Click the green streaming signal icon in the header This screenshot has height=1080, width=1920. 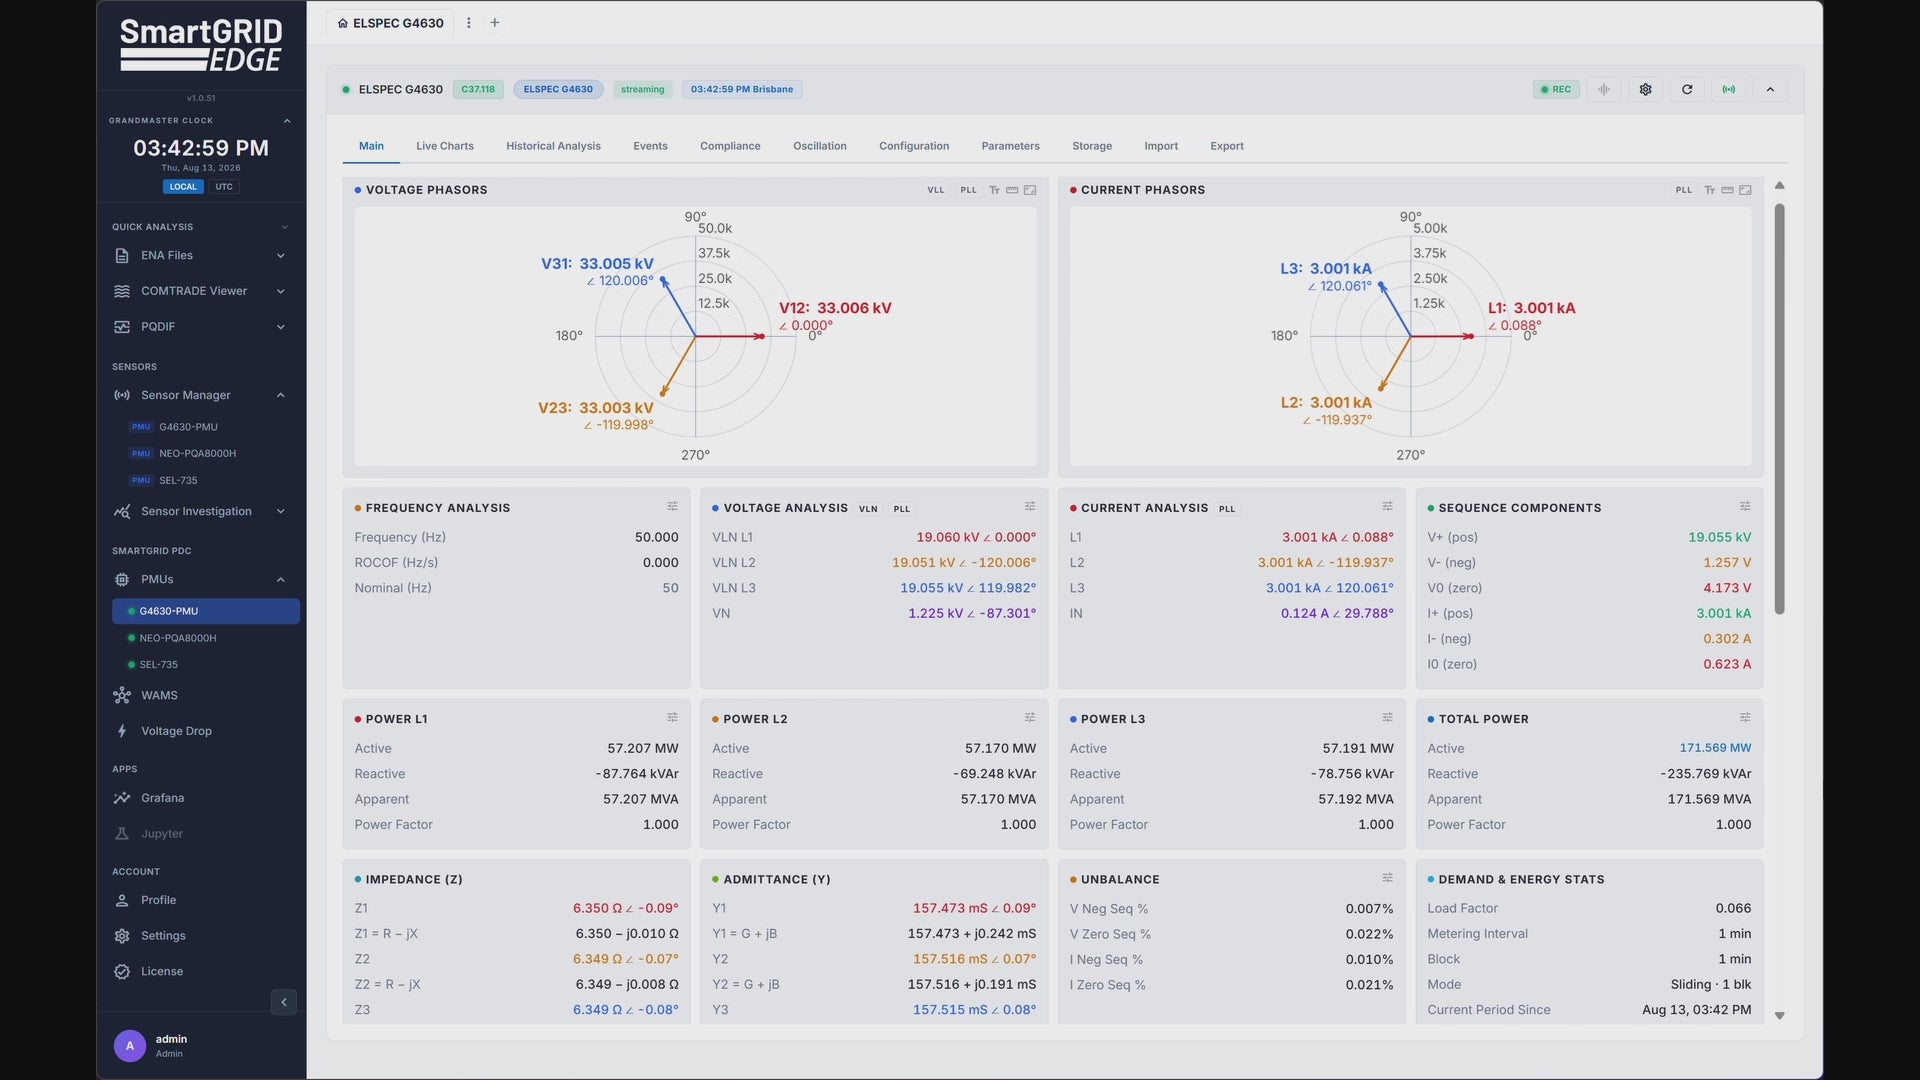[1728, 89]
